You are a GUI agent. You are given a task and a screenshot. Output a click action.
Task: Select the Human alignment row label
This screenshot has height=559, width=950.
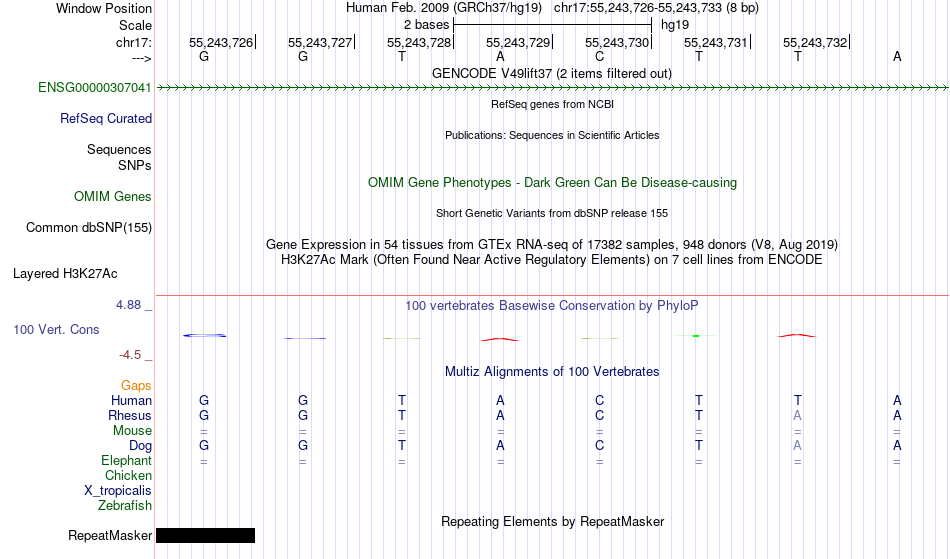point(131,400)
